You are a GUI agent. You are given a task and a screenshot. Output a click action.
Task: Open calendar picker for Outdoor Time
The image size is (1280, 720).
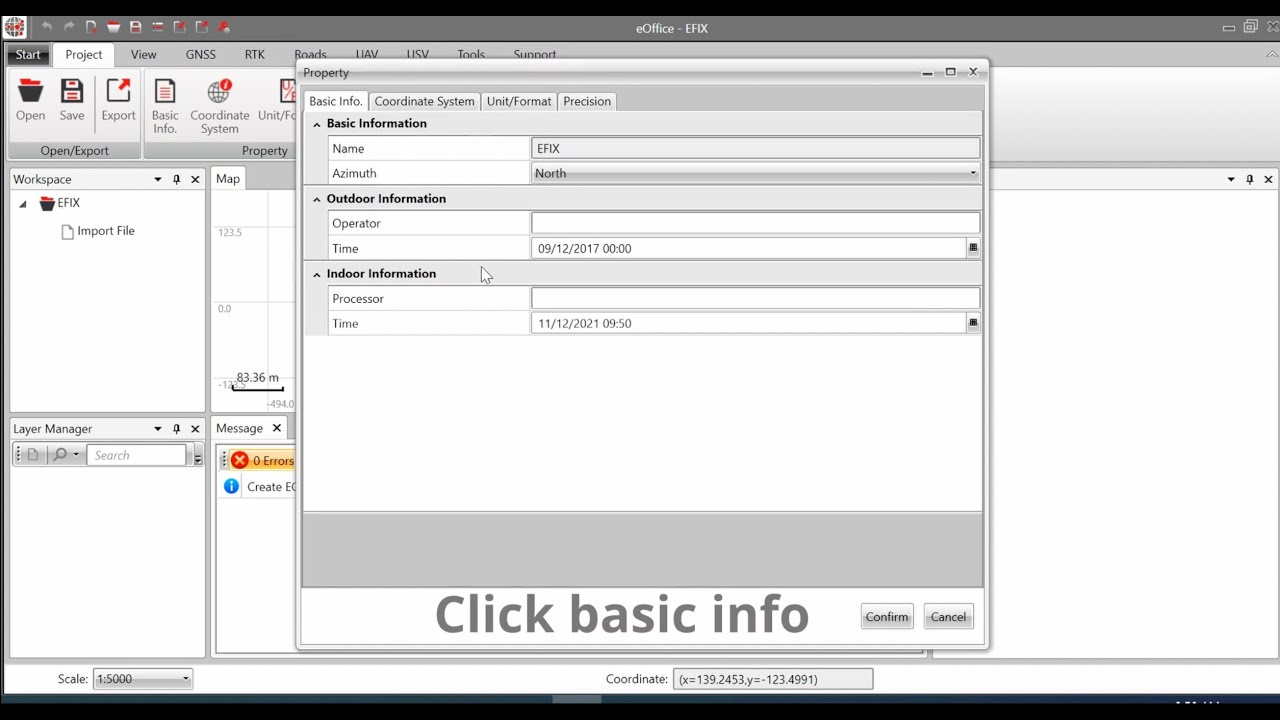coord(973,248)
